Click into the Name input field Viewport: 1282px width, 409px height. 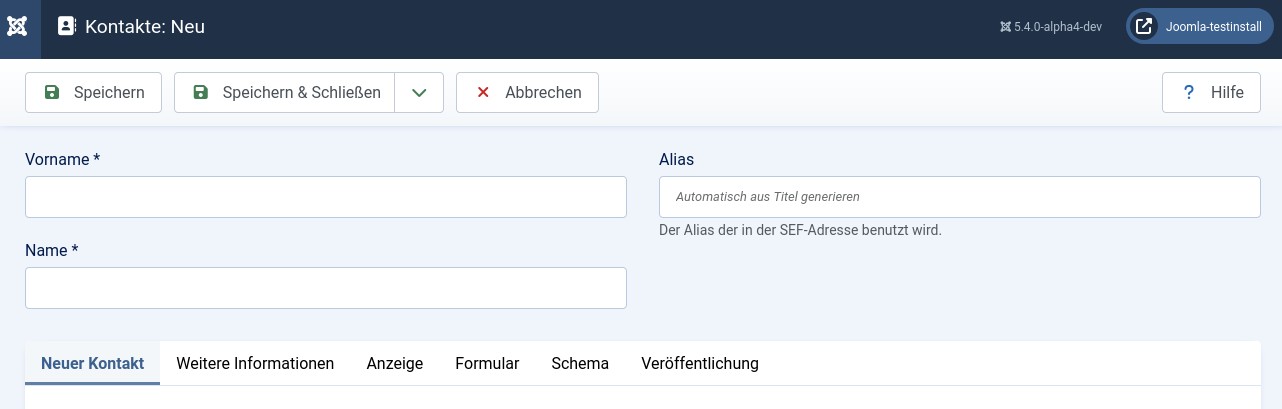coord(325,288)
